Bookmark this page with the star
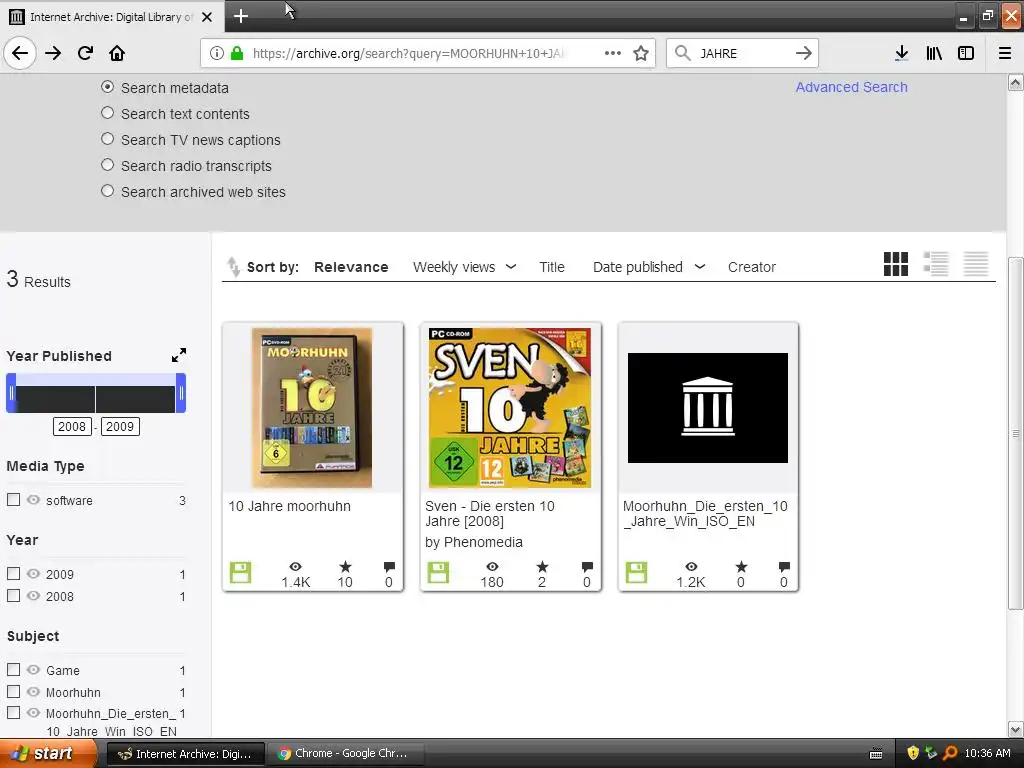Screen dimensions: 1024x768 [641, 53]
